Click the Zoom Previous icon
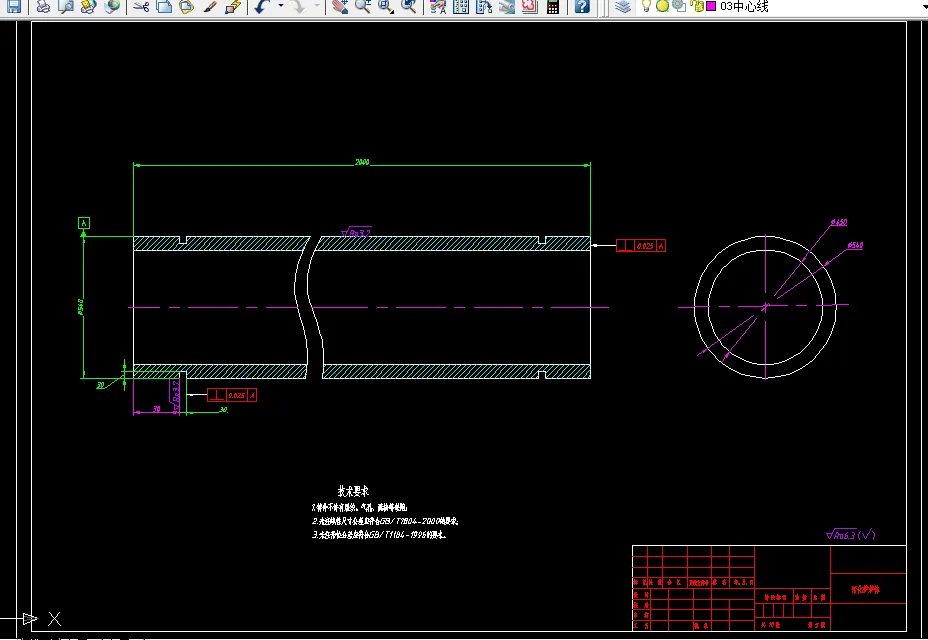The width and height of the screenshot is (928, 640). (409, 7)
